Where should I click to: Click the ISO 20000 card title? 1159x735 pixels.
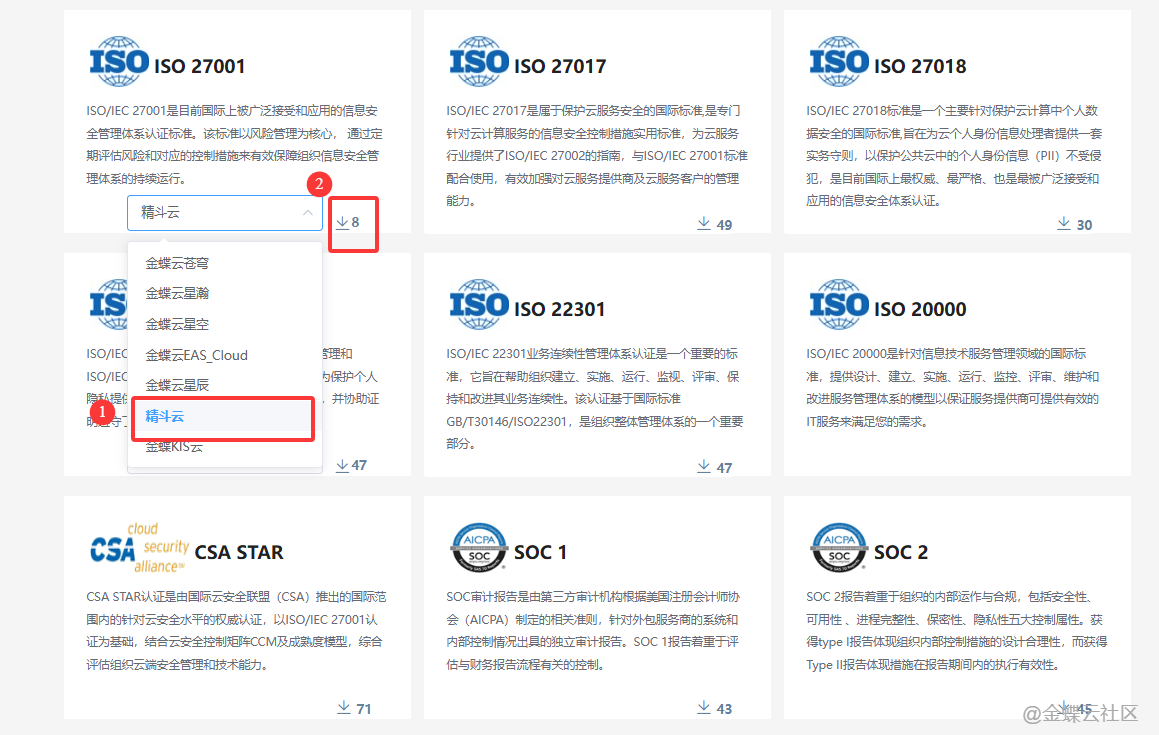[x=920, y=309]
